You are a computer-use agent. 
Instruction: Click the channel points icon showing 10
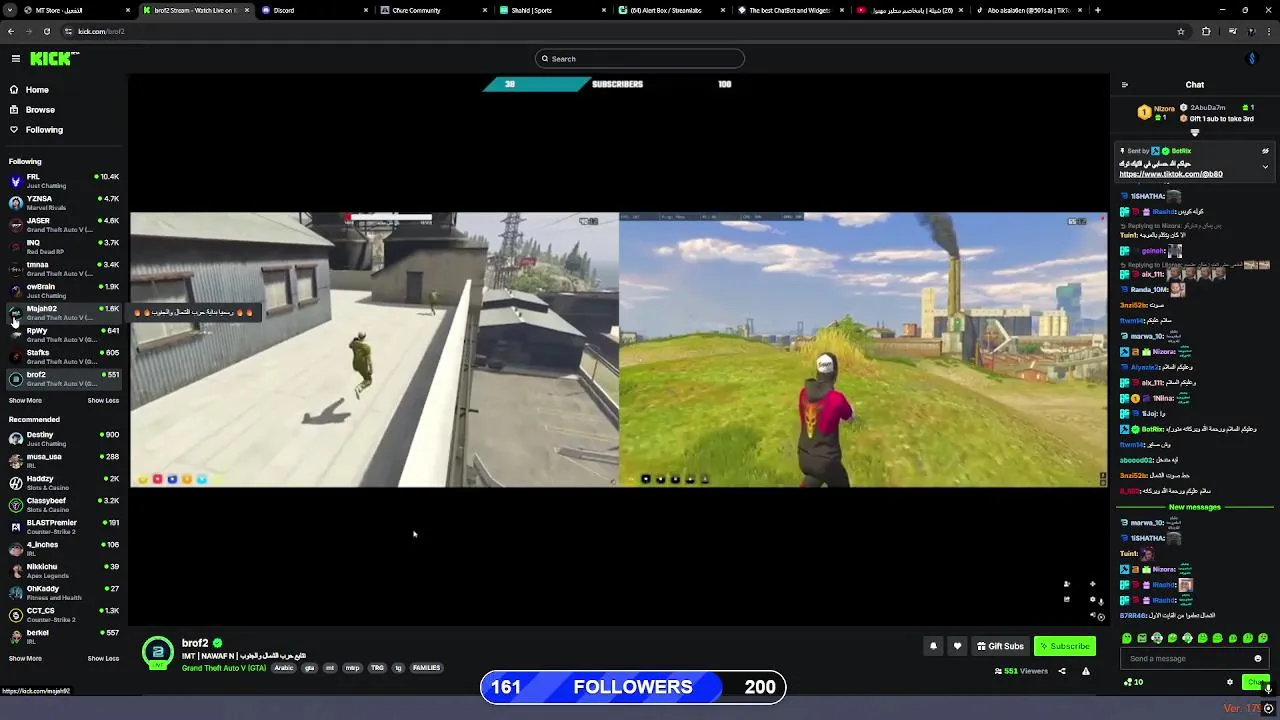[1133, 682]
